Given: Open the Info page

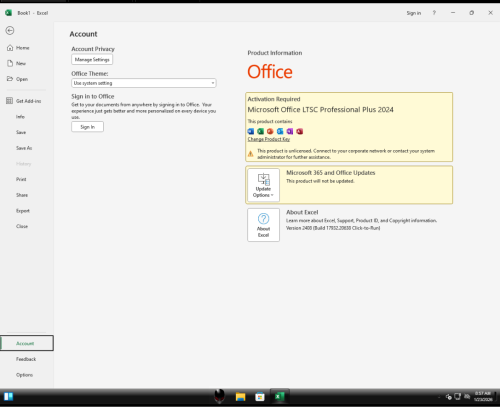Looking at the screenshot, I should coord(20,117).
